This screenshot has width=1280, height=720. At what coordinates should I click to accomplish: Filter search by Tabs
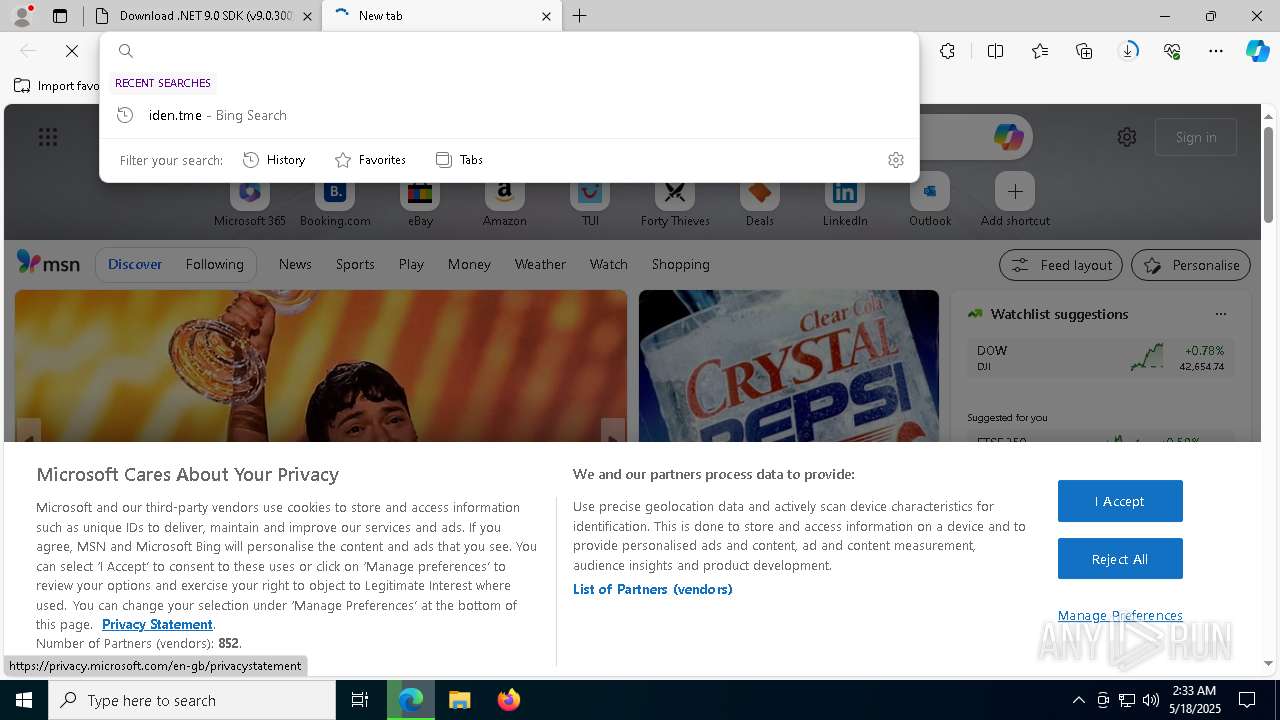tap(459, 160)
